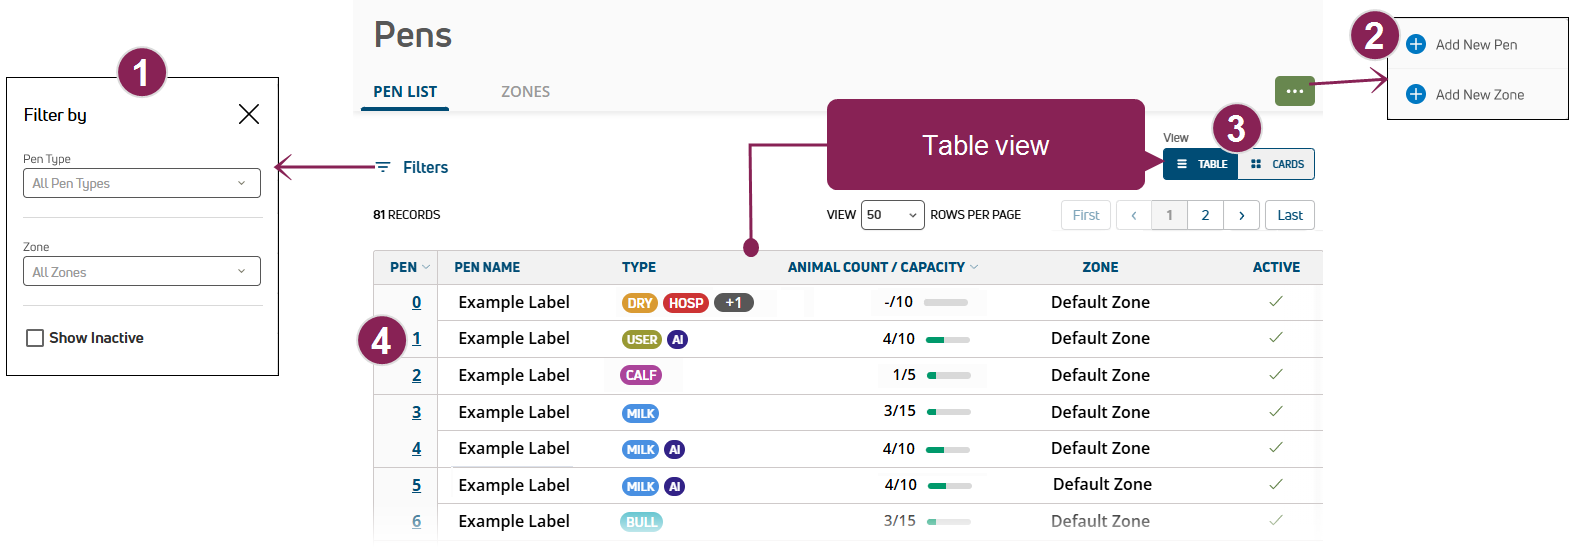Enable the Show Inactive checkbox
The height and width of the screenshot is (559, 1572).
click(35, 338)
